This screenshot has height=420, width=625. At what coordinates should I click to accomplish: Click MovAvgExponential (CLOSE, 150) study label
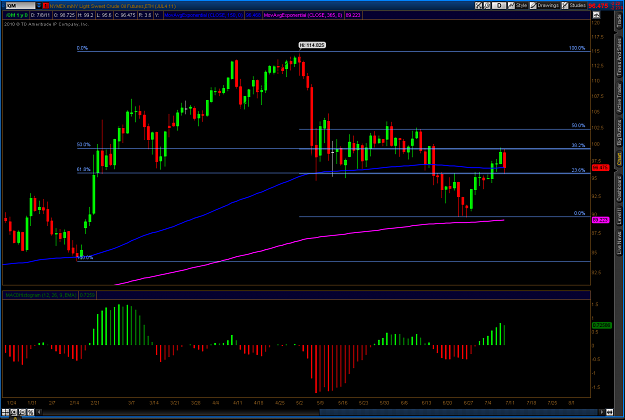[x=204, y=15]
